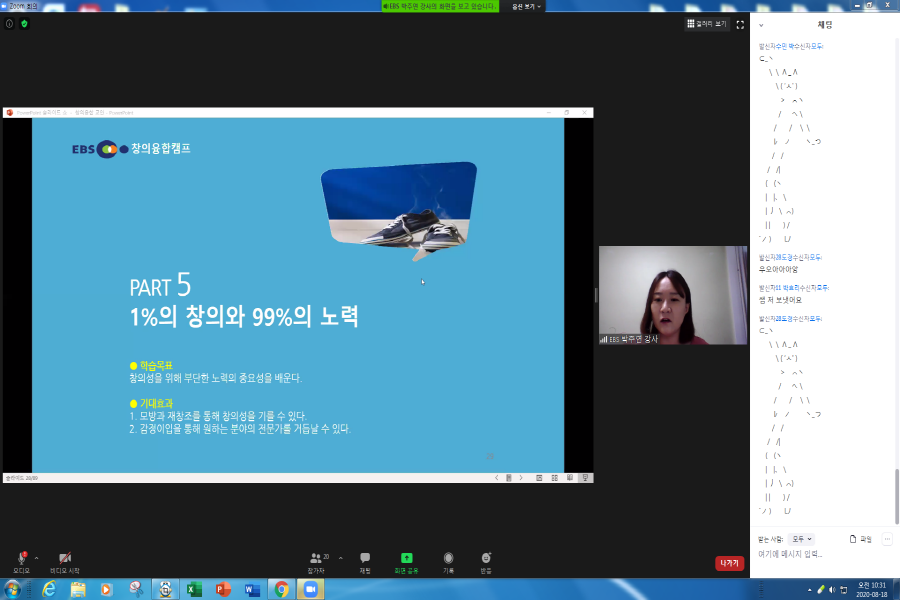Open the view options dropdown at top
900x600 pixels.
tap(526, 6)
